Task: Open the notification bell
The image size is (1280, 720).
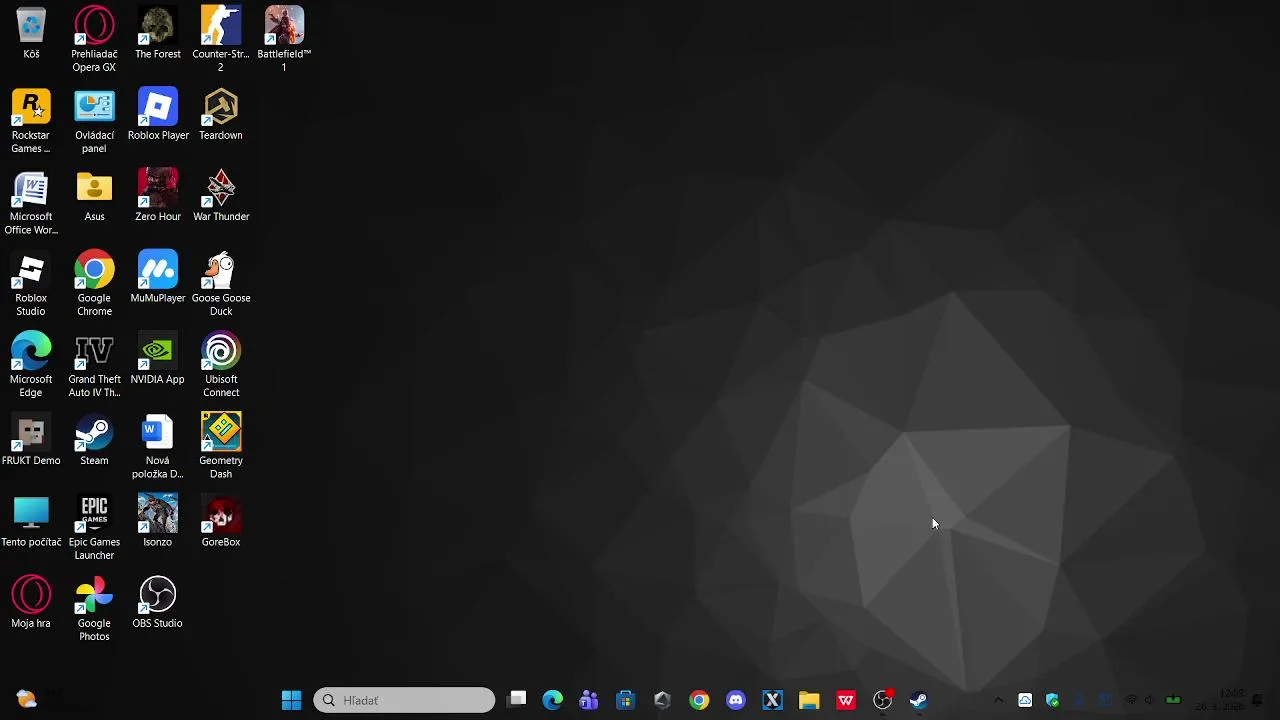Action: pyautogui.click(x=1257, y=700)
